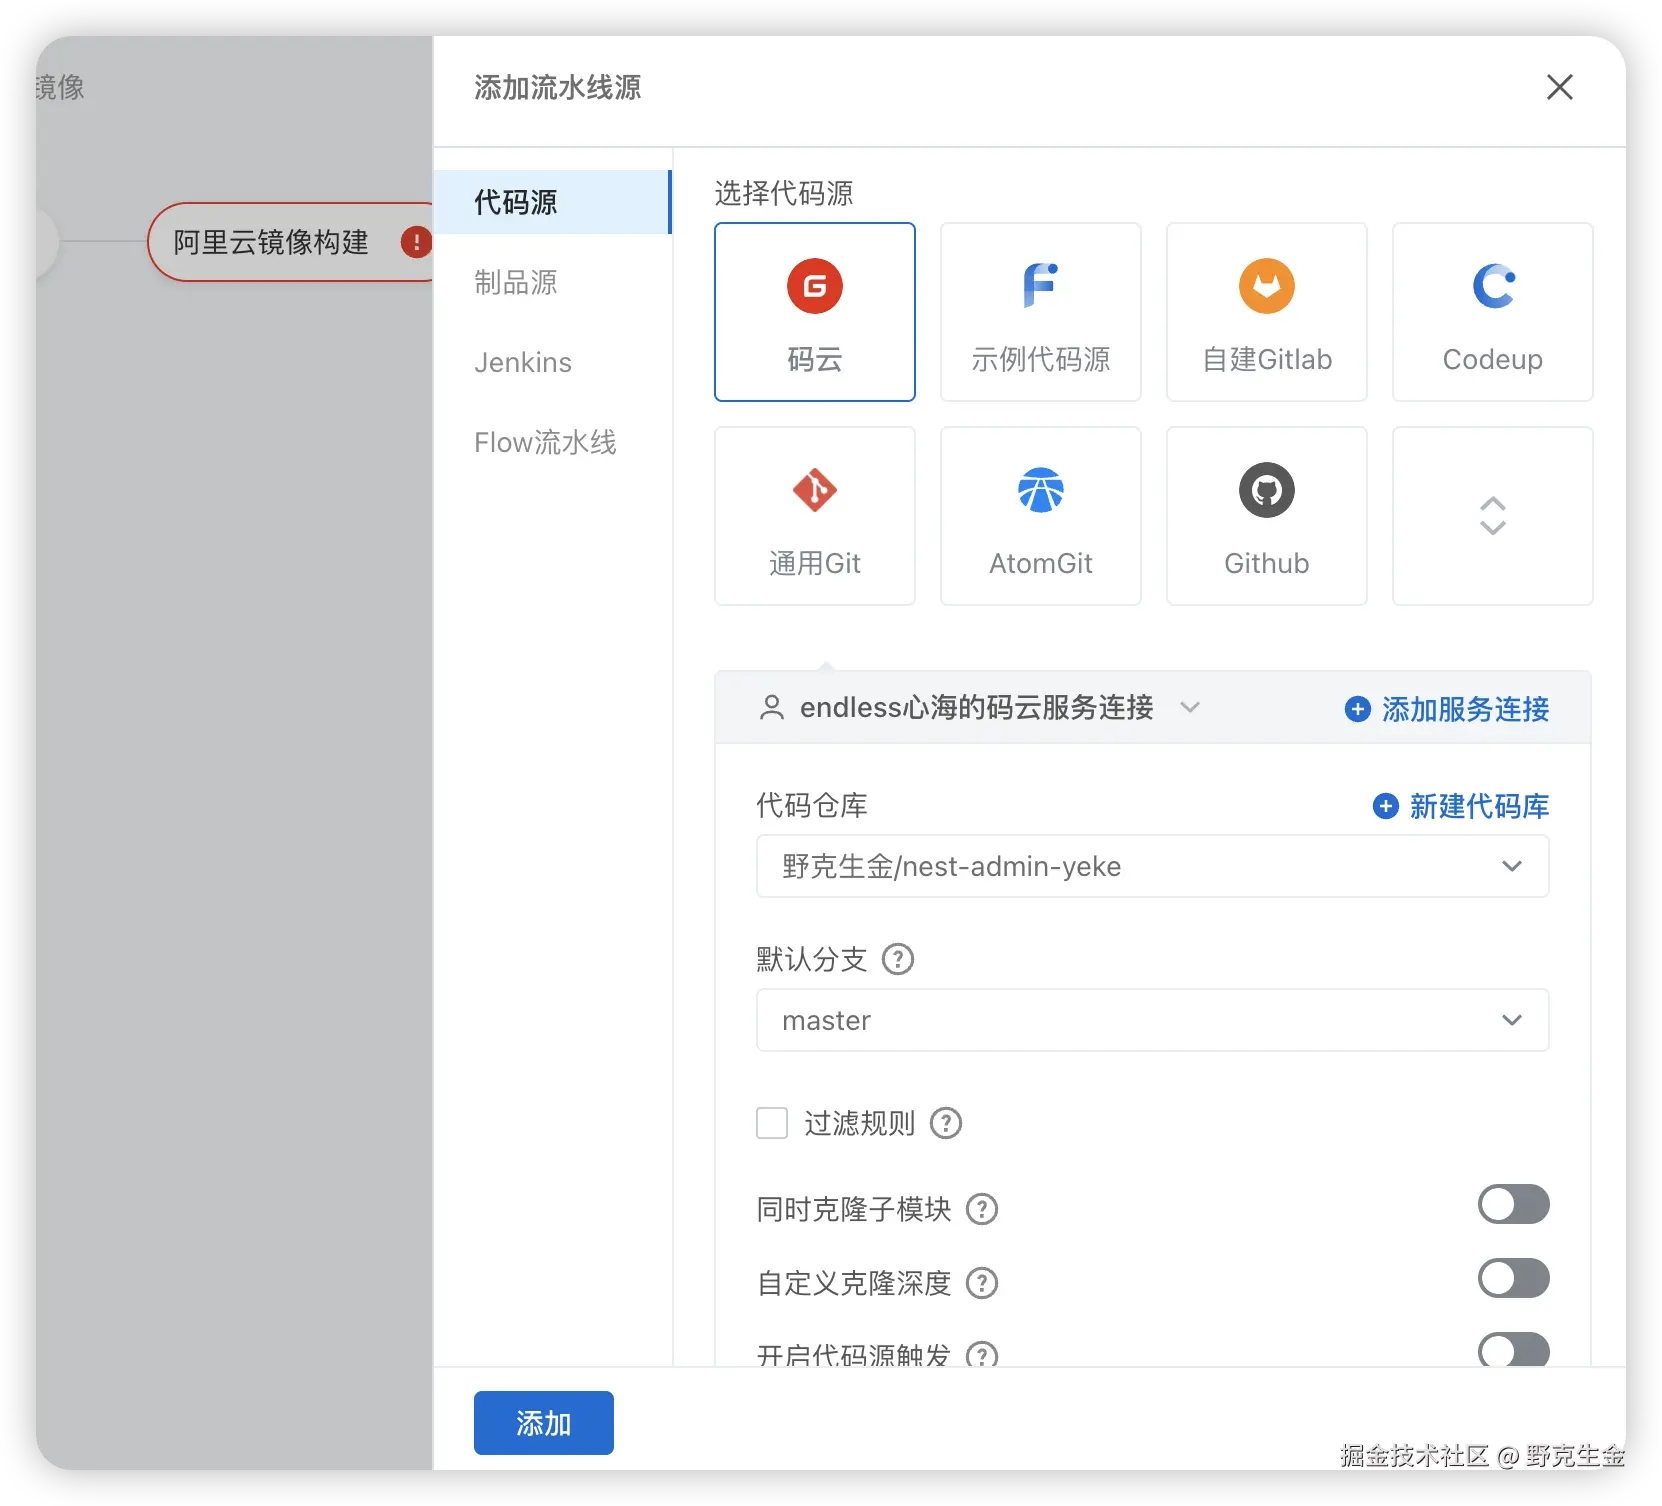The height and width of the screenshot is (1506, 1662).
Task: Show help for 开启代码源触发
Action: click(982, 1354)
